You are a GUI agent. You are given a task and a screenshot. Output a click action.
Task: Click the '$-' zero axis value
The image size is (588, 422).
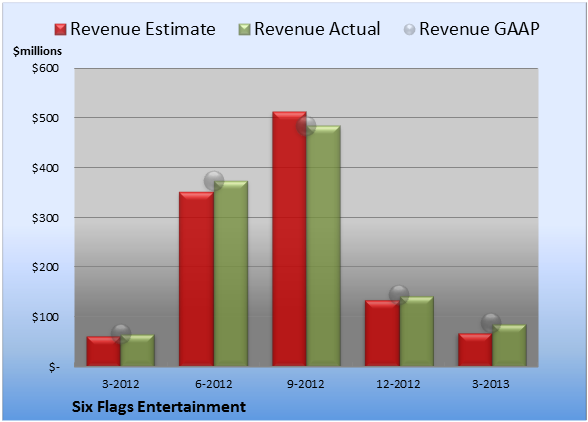[54, 367]
